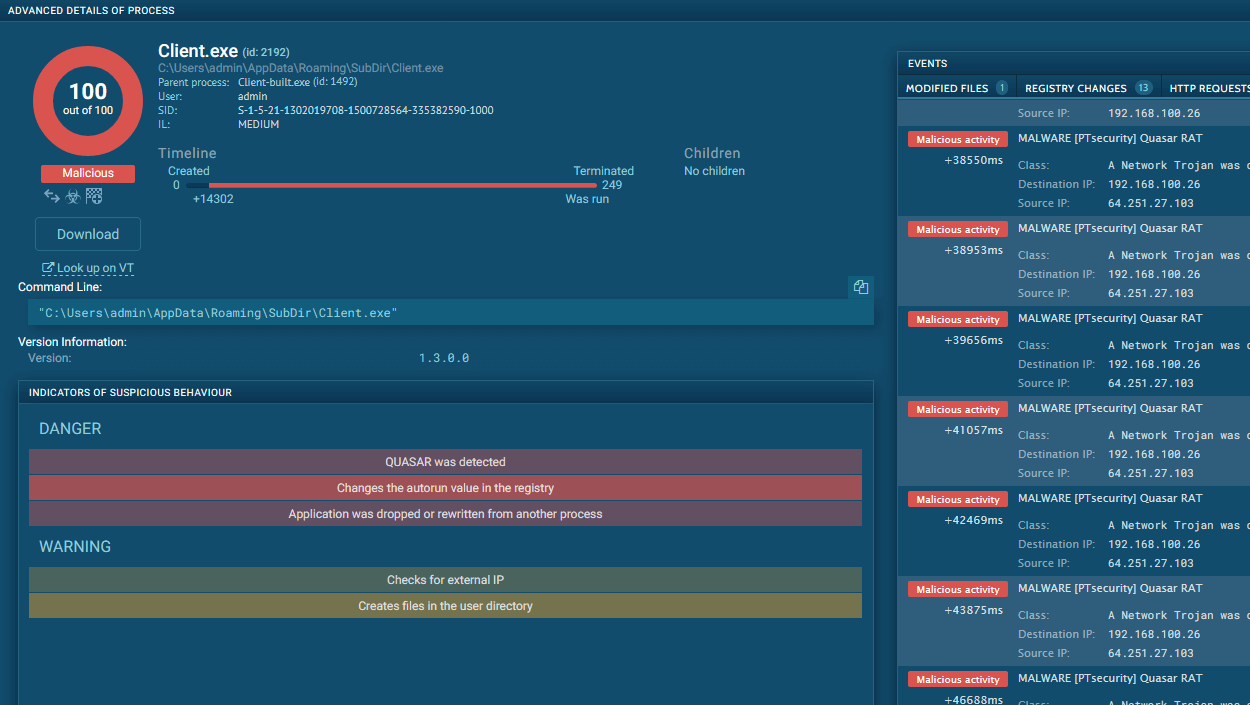
Task: Open the Registry Changes tab
Action: (1076, 88)
